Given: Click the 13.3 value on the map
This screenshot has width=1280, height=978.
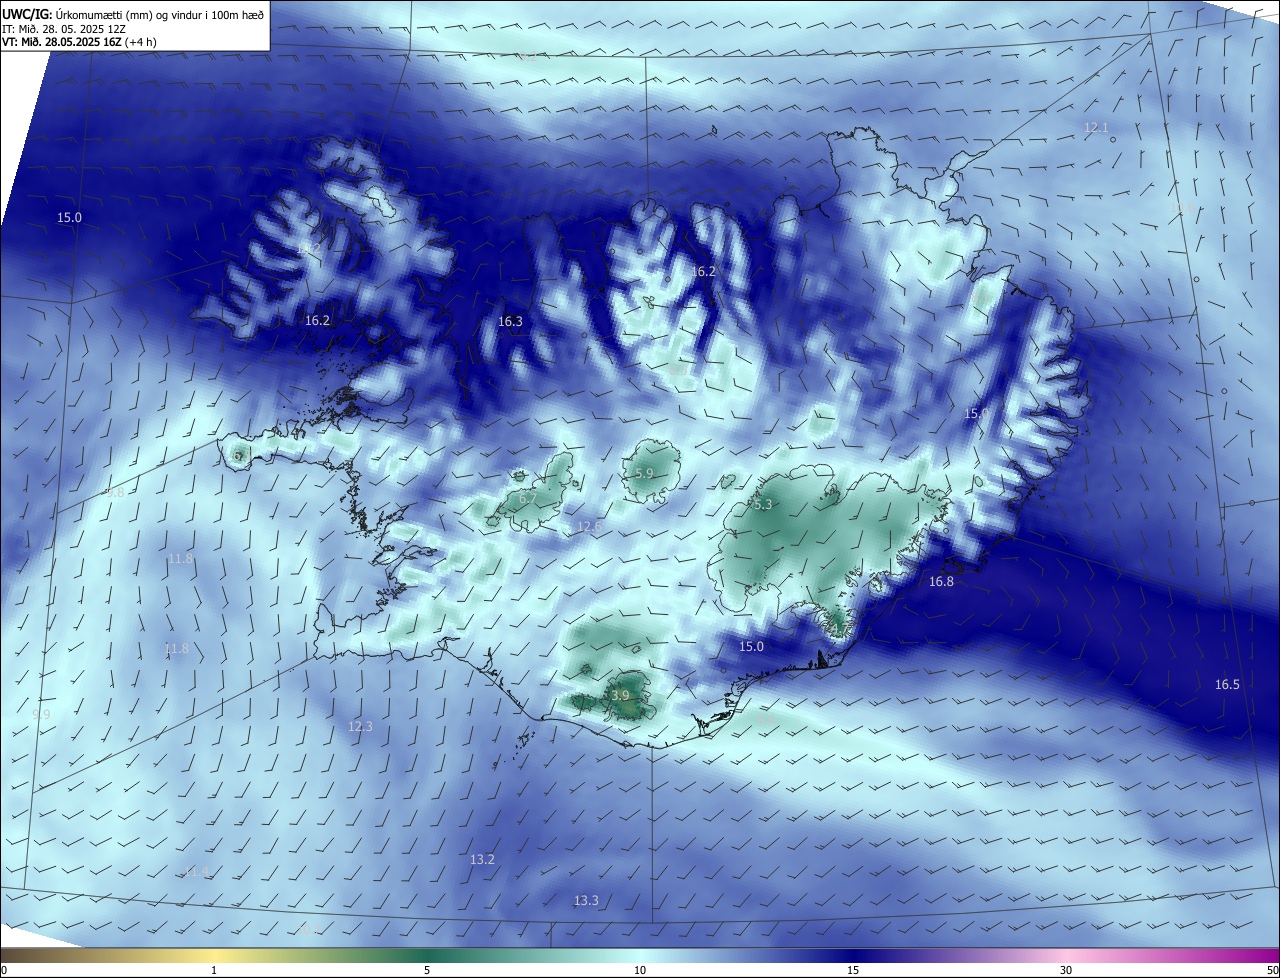Looking at the screenshot, I should point(586,901).
